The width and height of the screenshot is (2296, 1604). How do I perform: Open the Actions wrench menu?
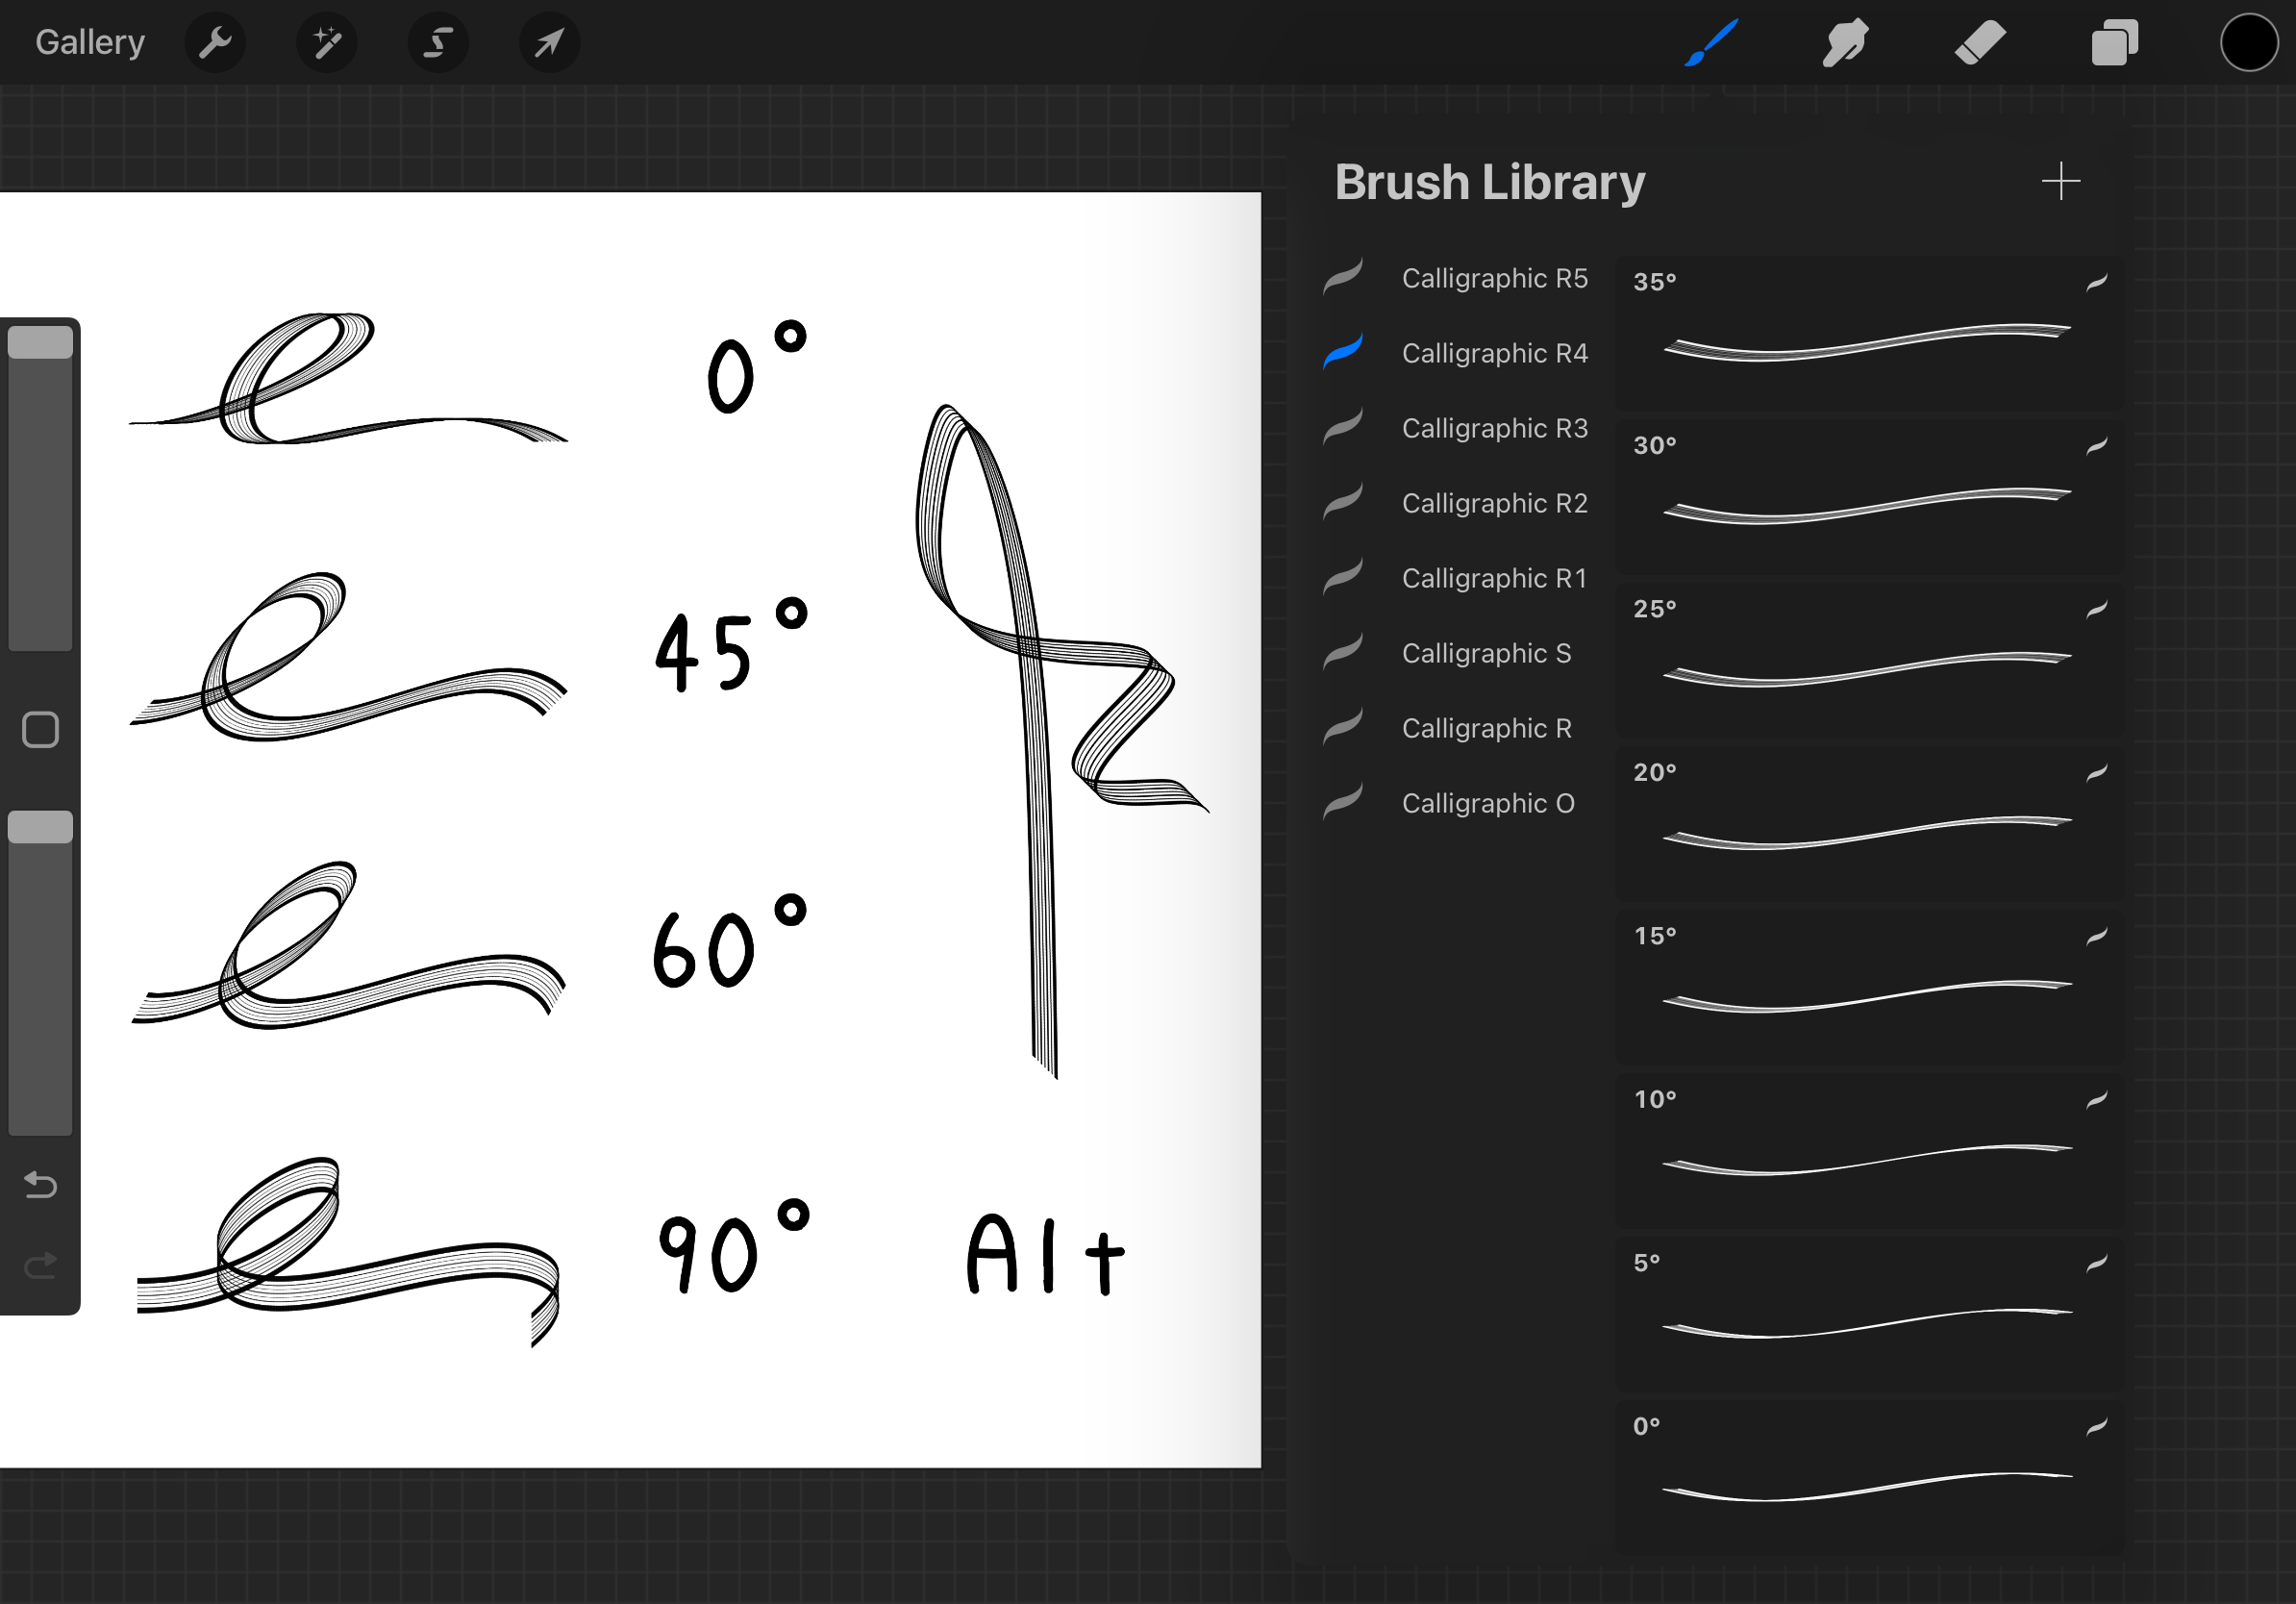tap(215, 43)
